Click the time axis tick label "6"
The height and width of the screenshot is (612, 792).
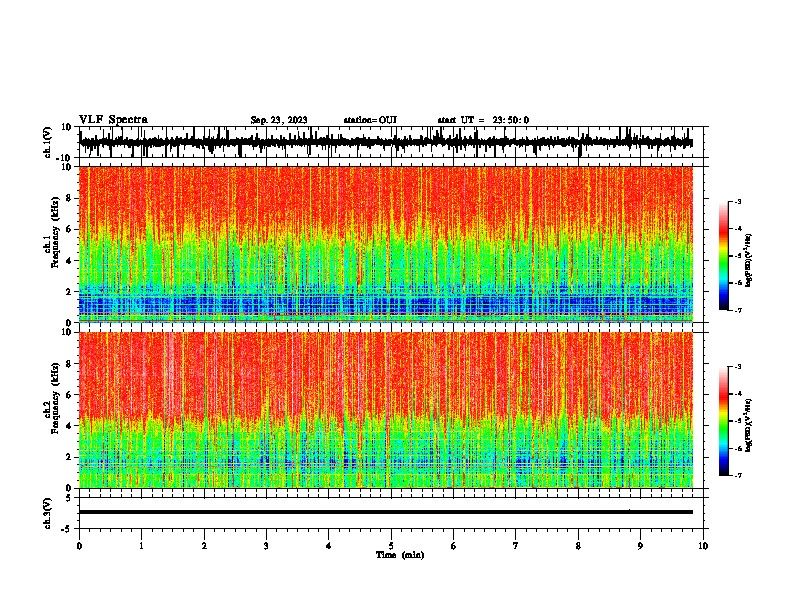pyautogui.click(x=454, y=546)
